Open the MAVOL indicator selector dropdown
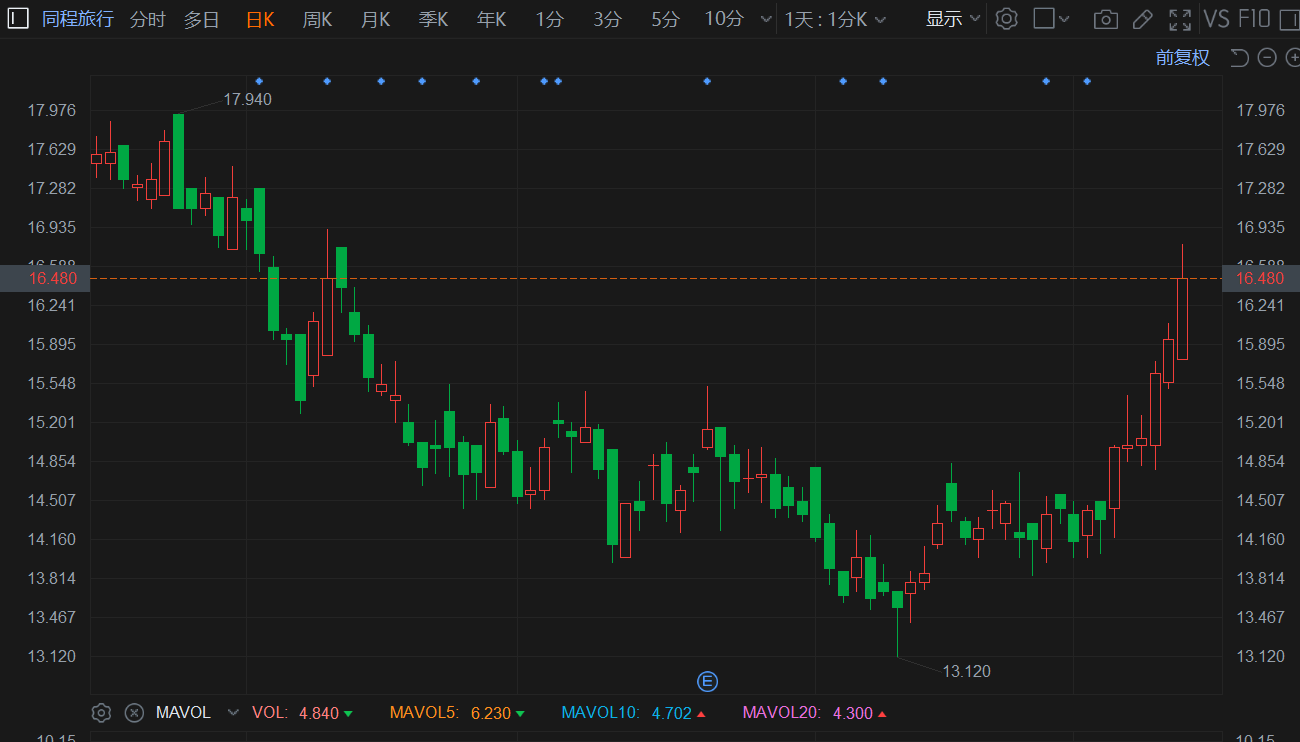 coord(233,713)
